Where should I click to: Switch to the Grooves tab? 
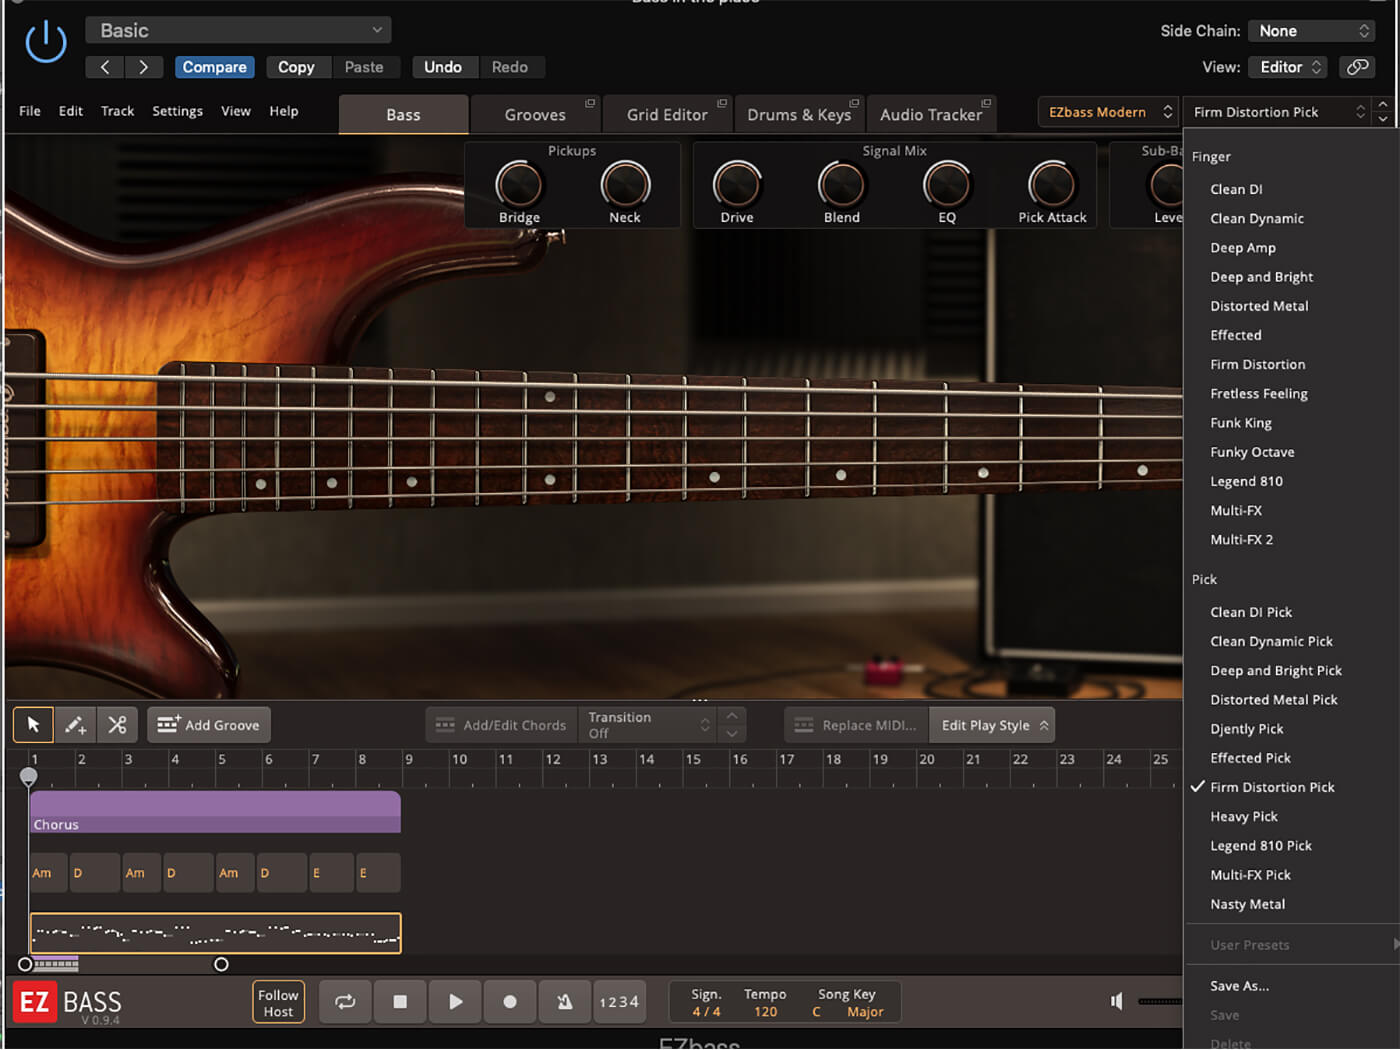(x=534, y=114)
